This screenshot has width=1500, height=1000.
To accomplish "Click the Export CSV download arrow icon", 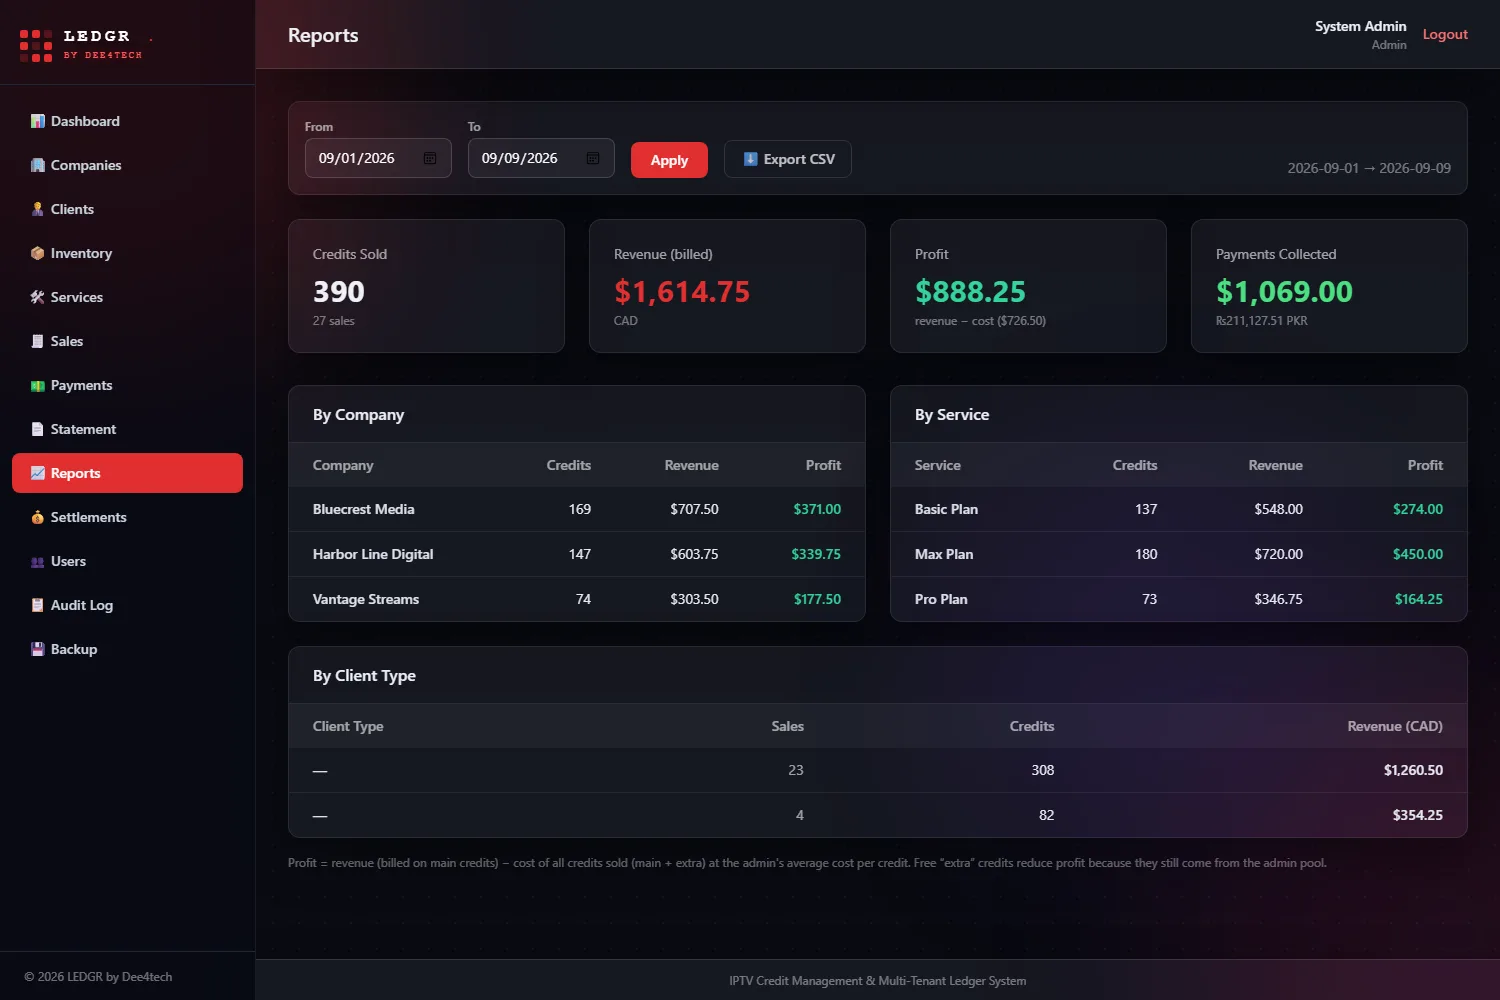I will pos(750,159).
